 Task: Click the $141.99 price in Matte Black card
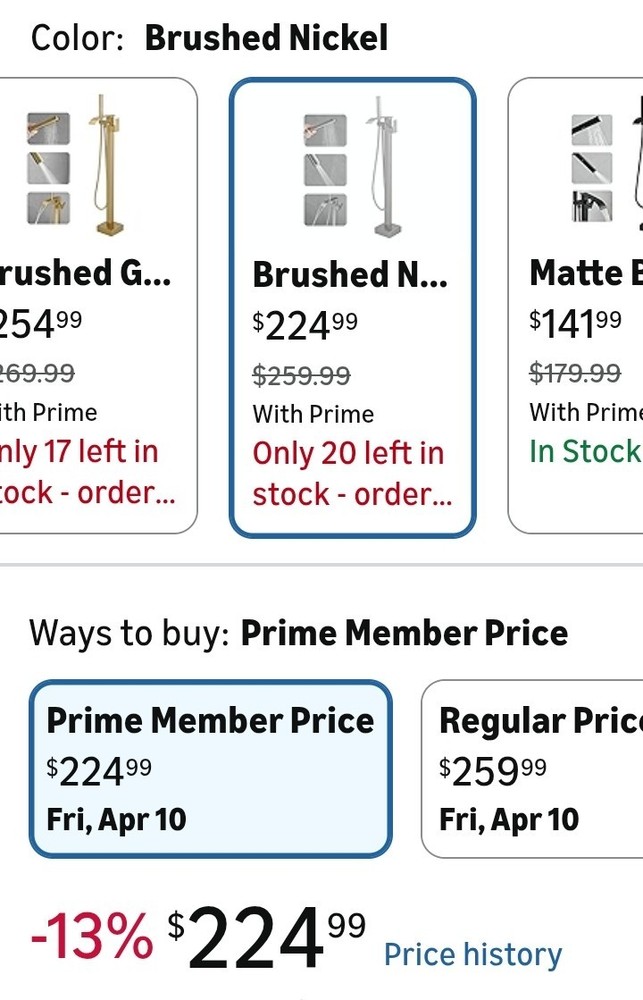coord(576,323)
